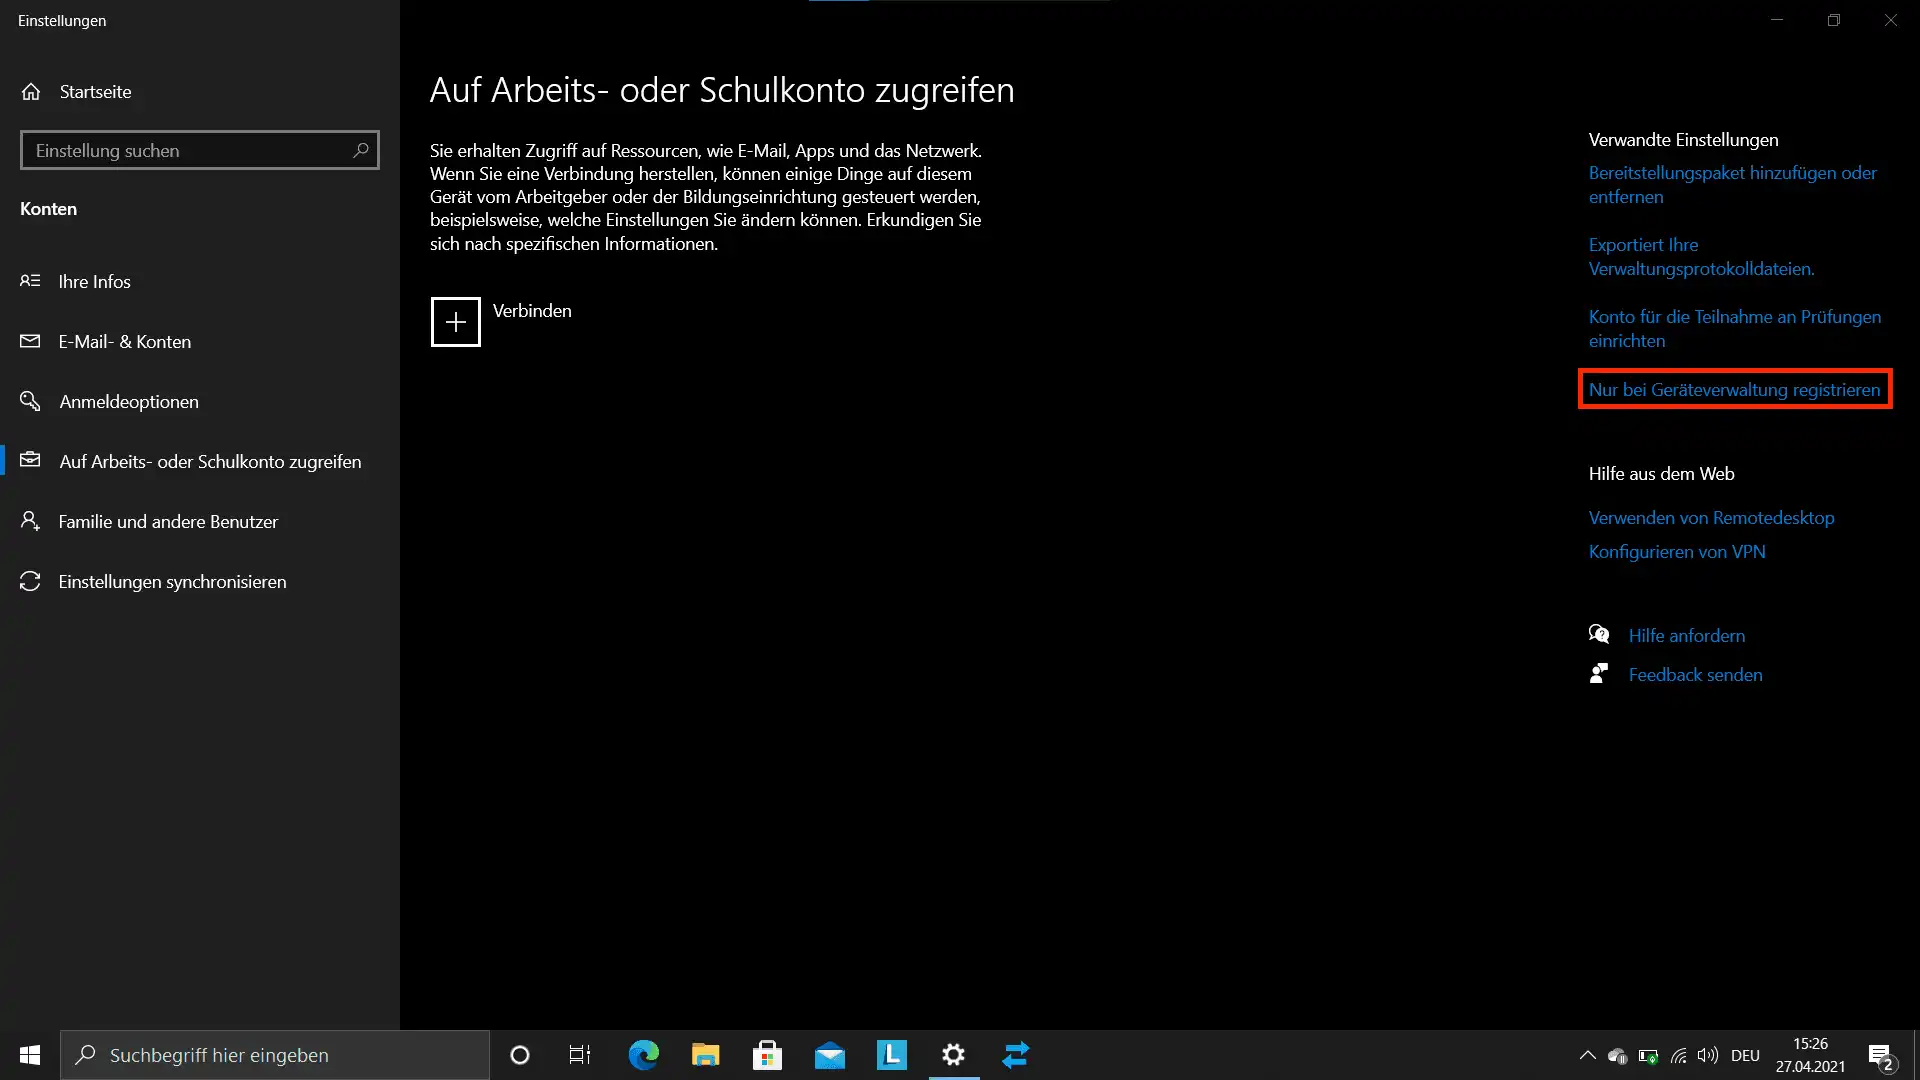The image size is (1920, 1080).
Task: Click the Konten section heading
Action: (x=48, y=209)
